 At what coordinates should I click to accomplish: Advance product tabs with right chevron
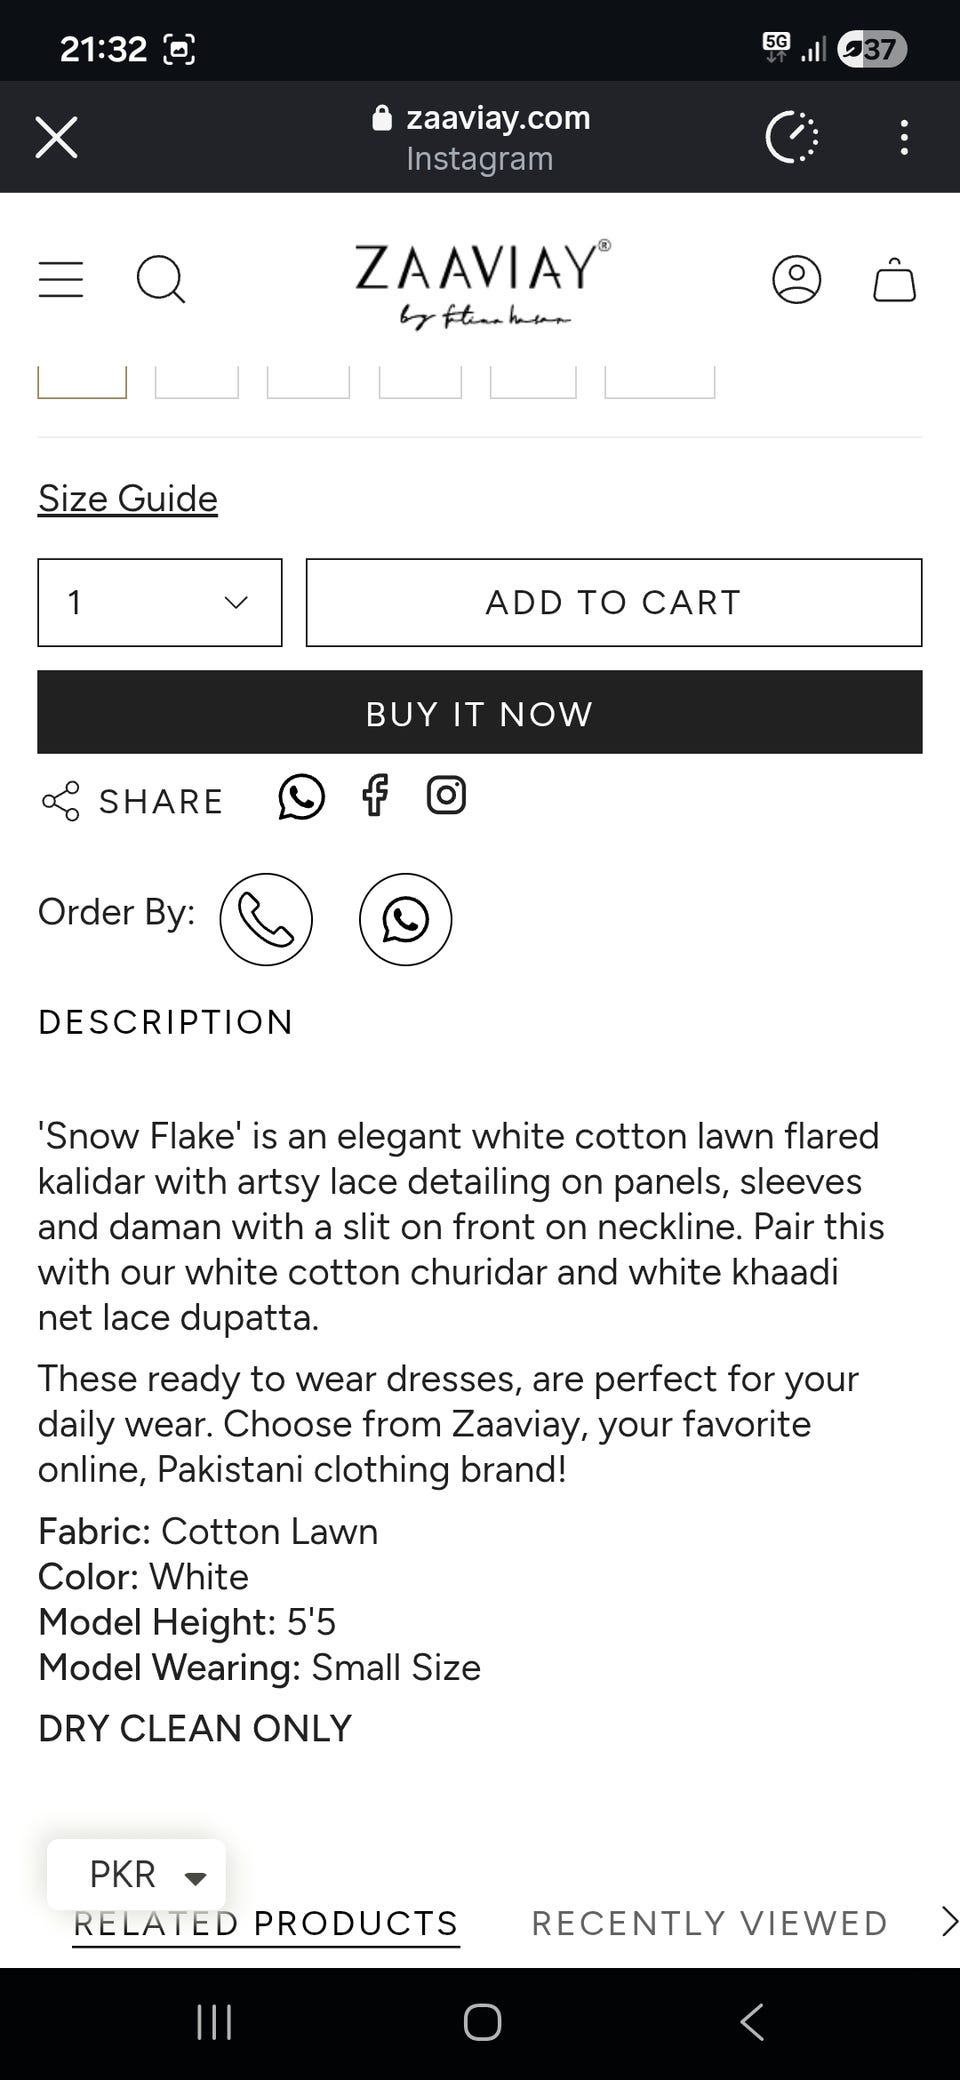pyautogui.click(x=949, y=1921)
